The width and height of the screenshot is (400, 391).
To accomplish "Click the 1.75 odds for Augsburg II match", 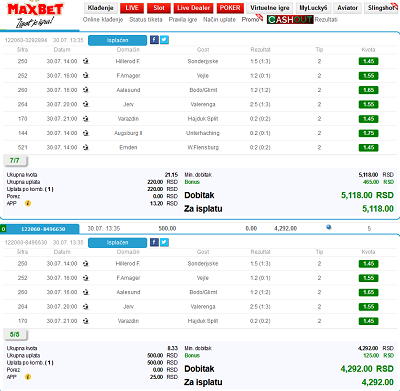I will (368, 133).
